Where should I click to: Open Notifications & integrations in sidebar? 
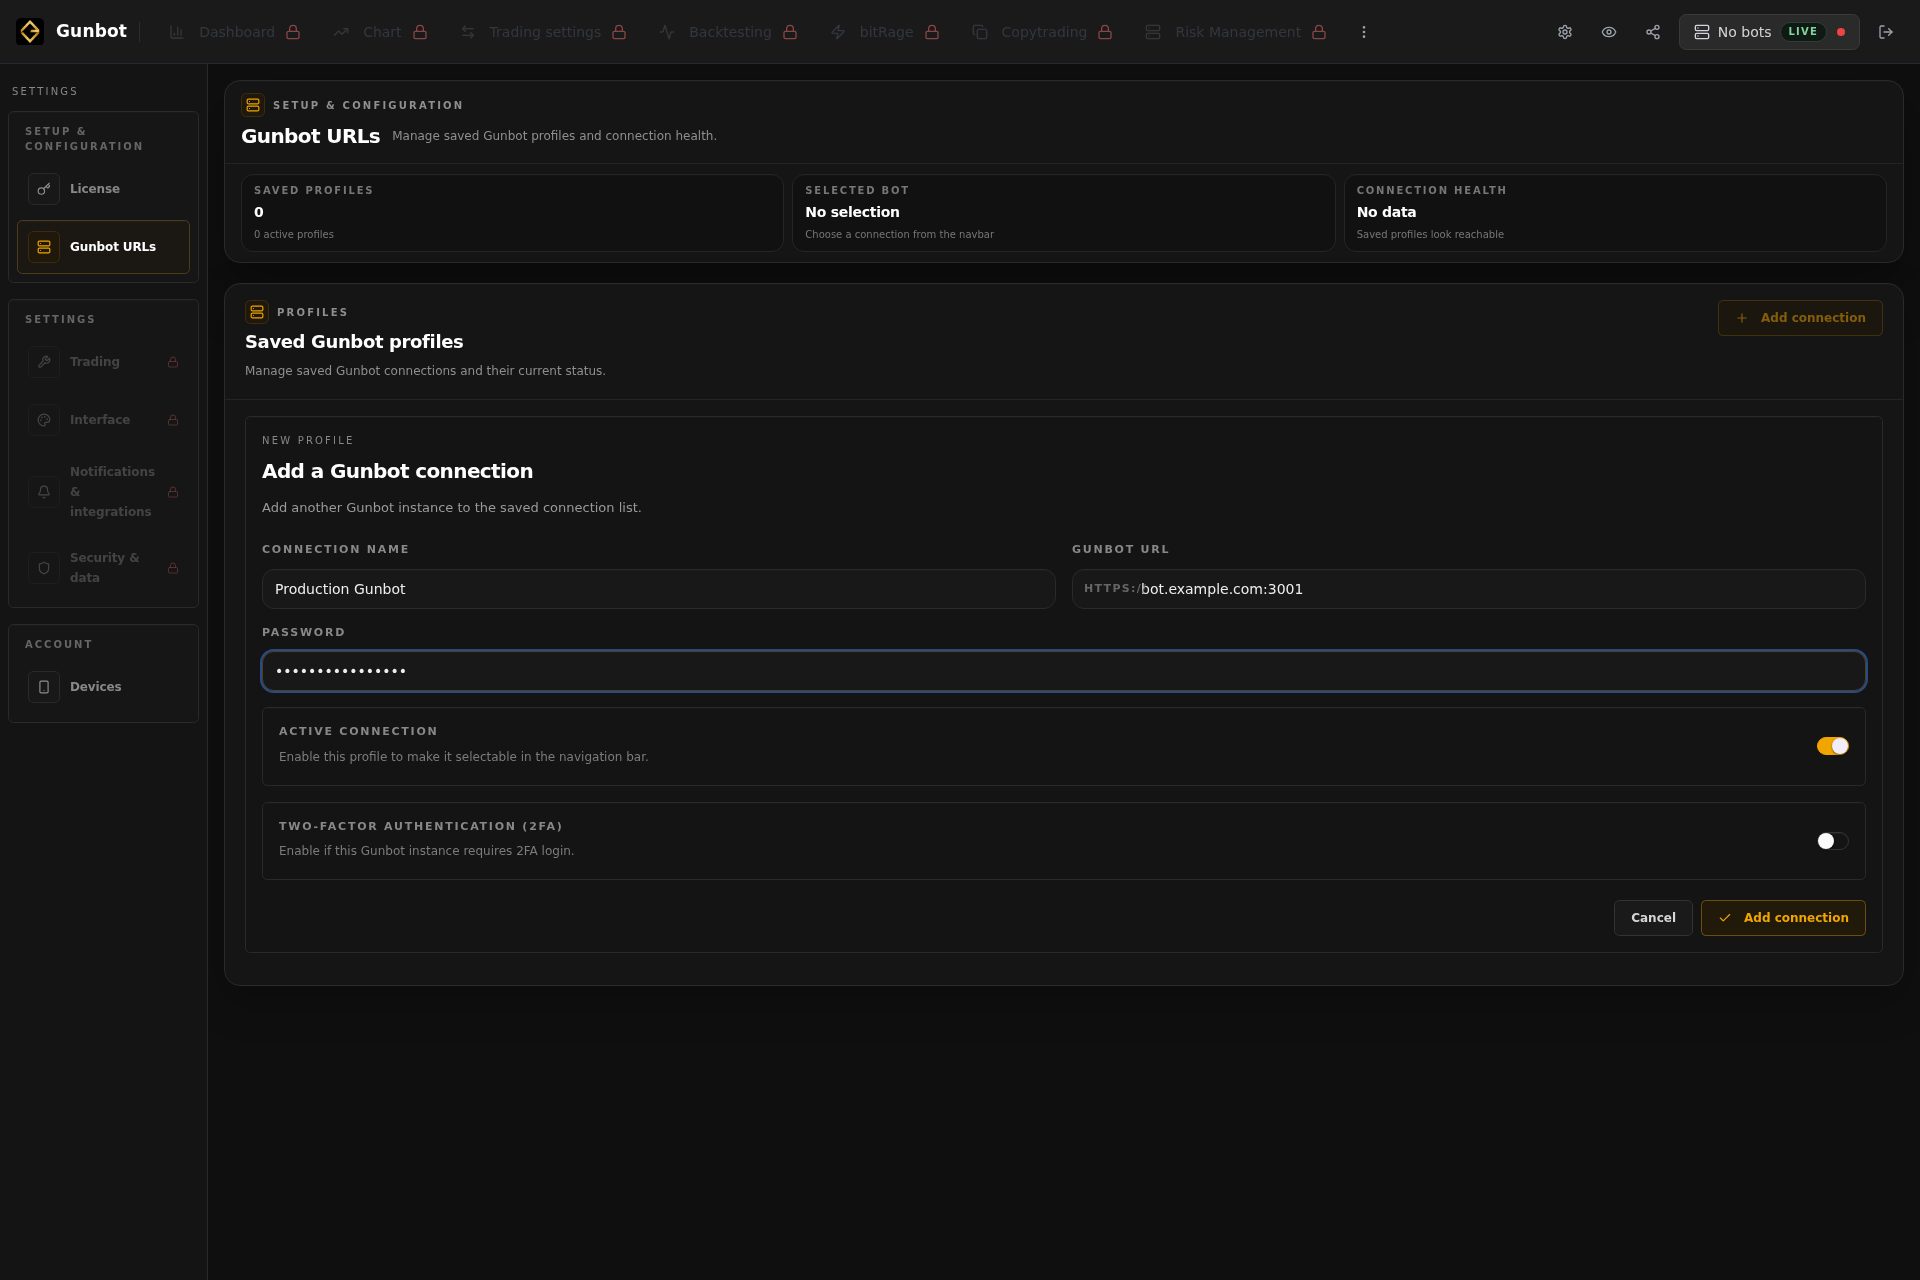coord(103,492)
